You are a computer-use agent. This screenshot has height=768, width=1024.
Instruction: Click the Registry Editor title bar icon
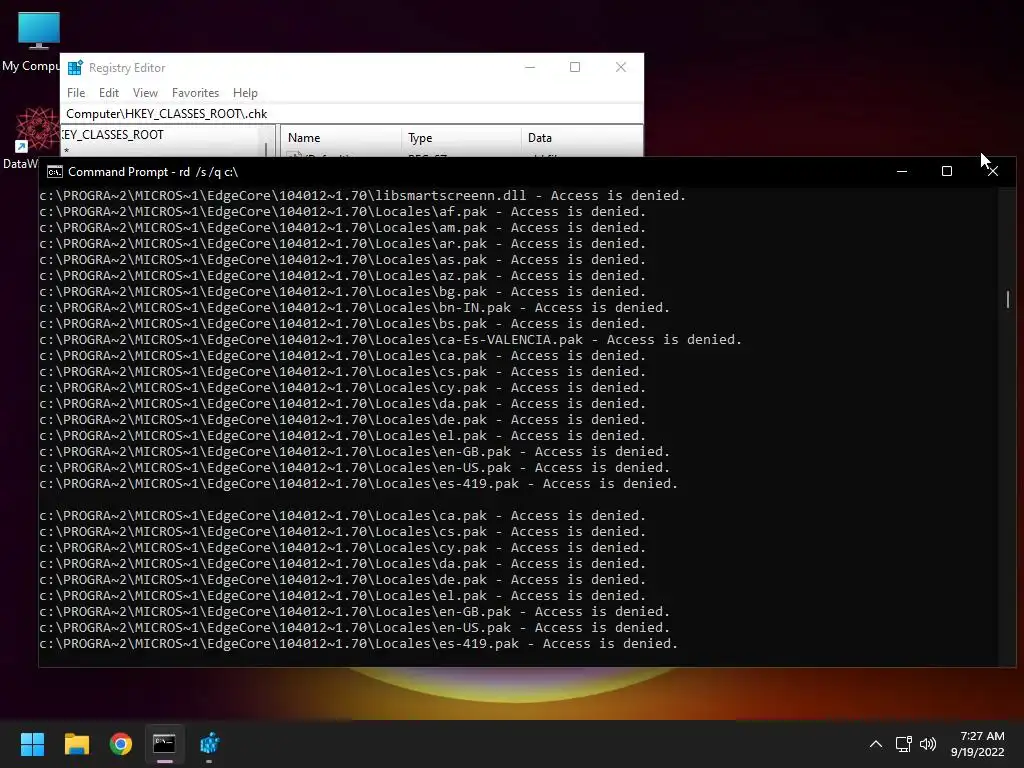tap(75, 68)
